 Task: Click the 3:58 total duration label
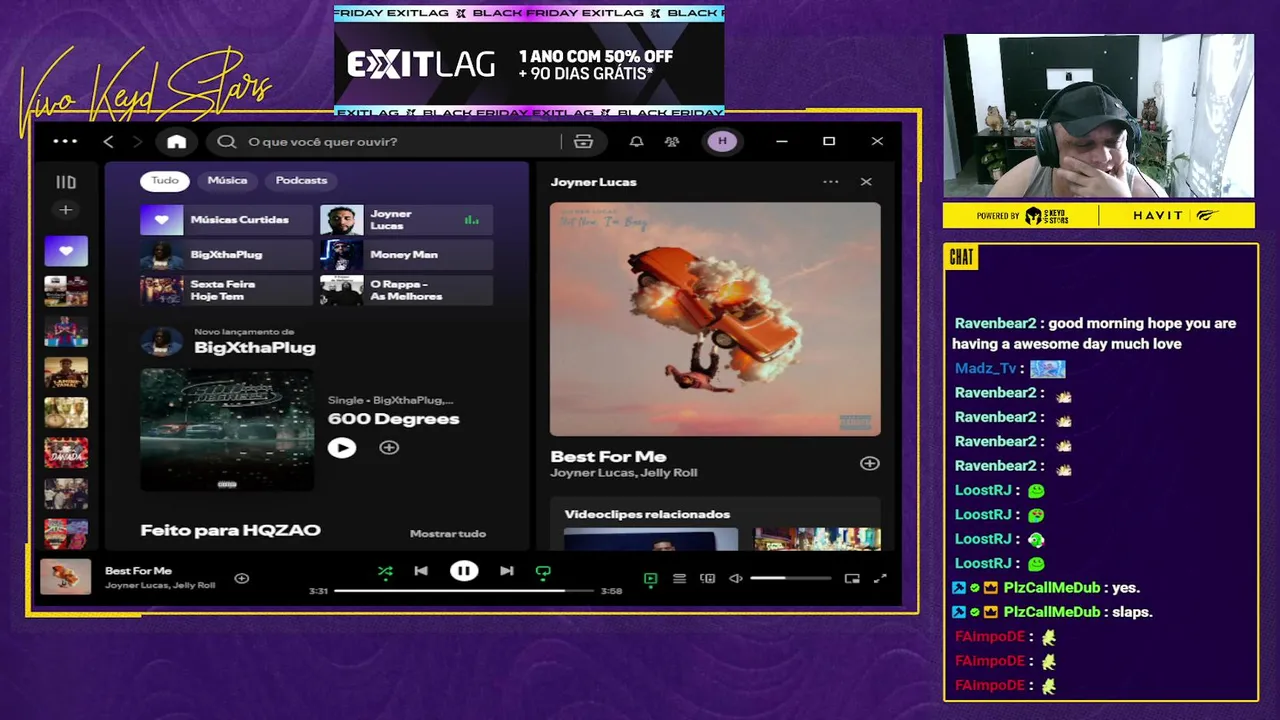click(x=611, y=591)
